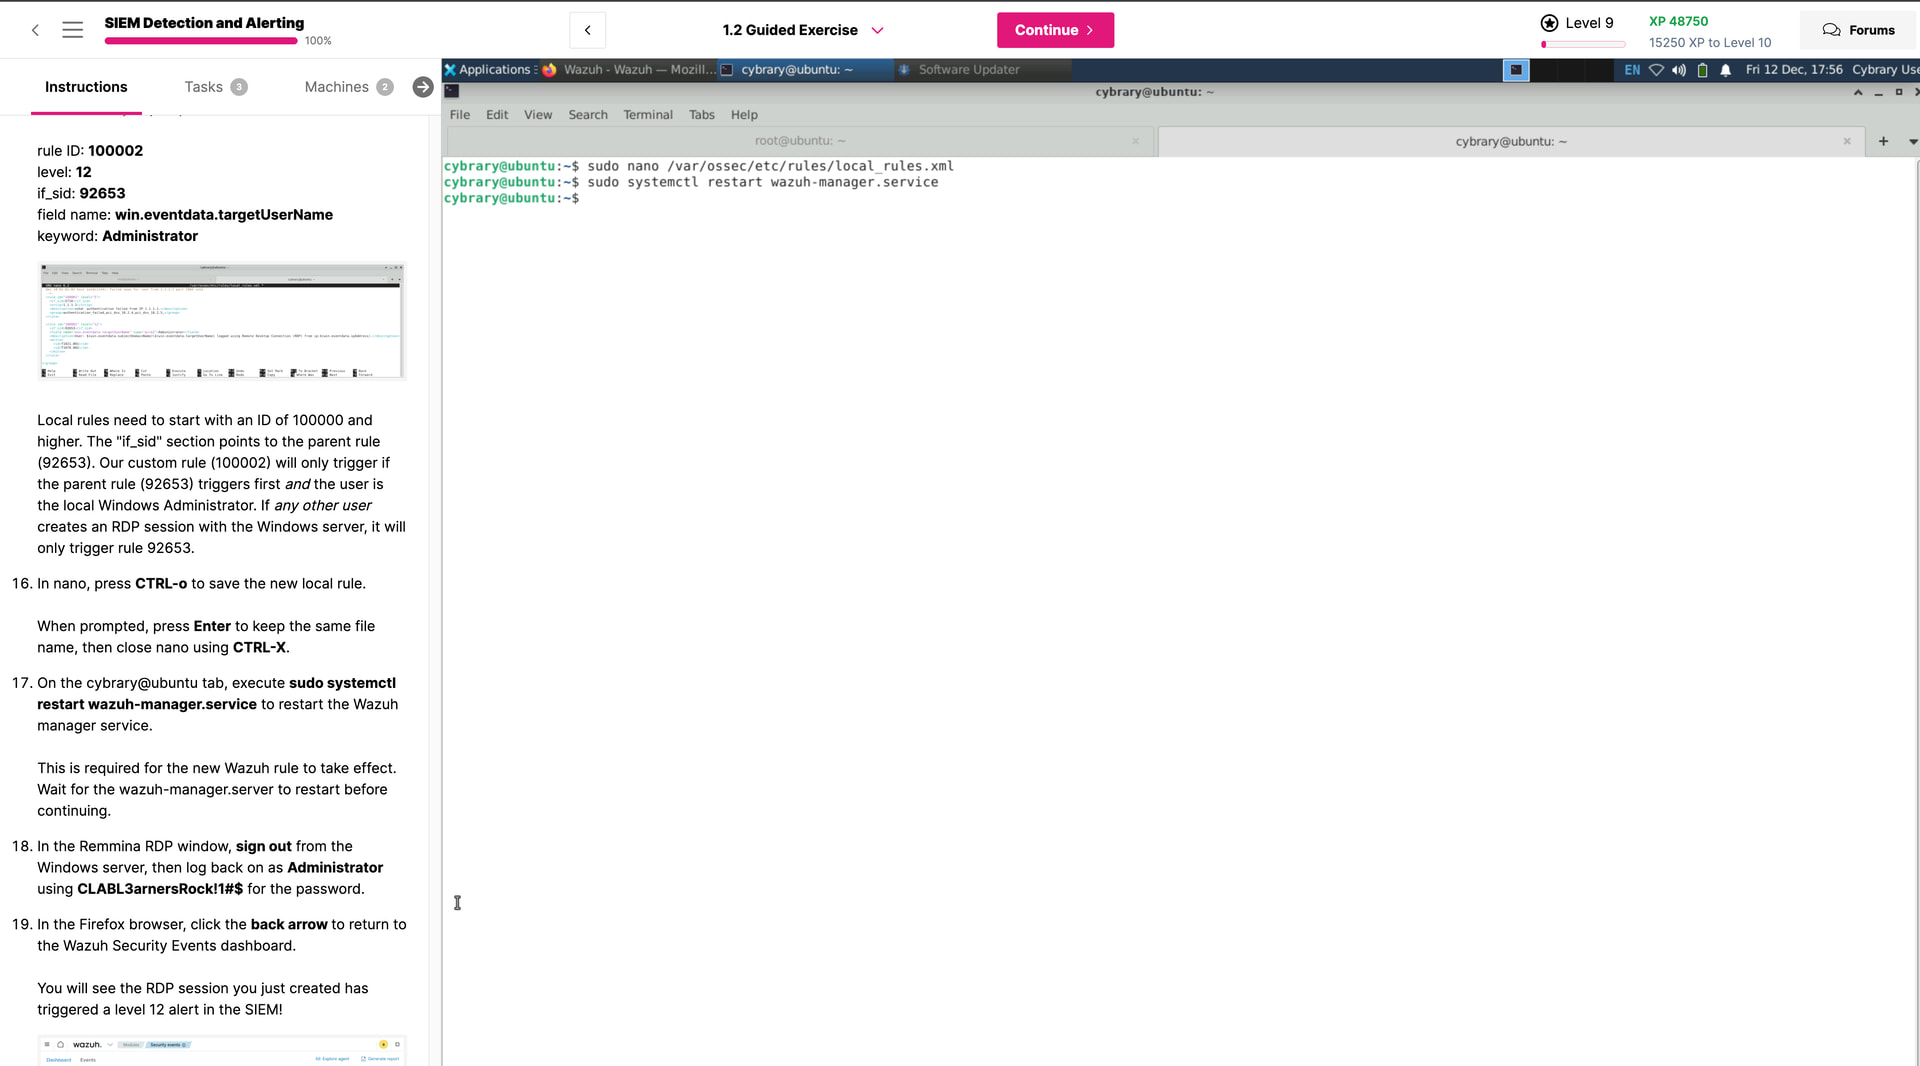Screen dimensions: 1920x1066
Task: Click the course progress bar at 100%
Action: click(200, 41)
